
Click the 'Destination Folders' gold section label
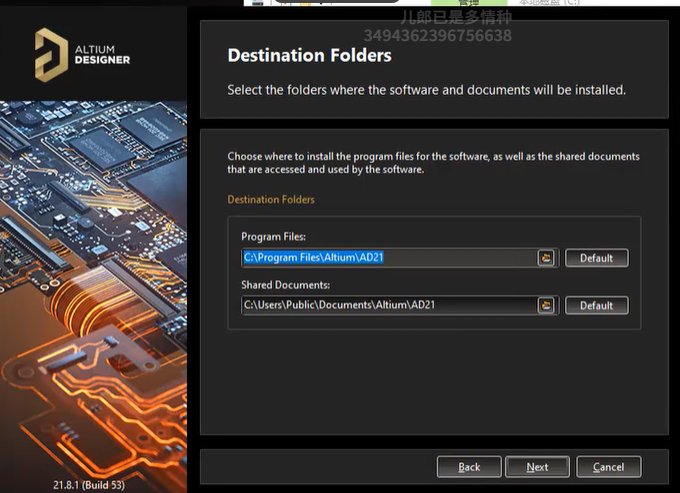(x=271, y=199)
